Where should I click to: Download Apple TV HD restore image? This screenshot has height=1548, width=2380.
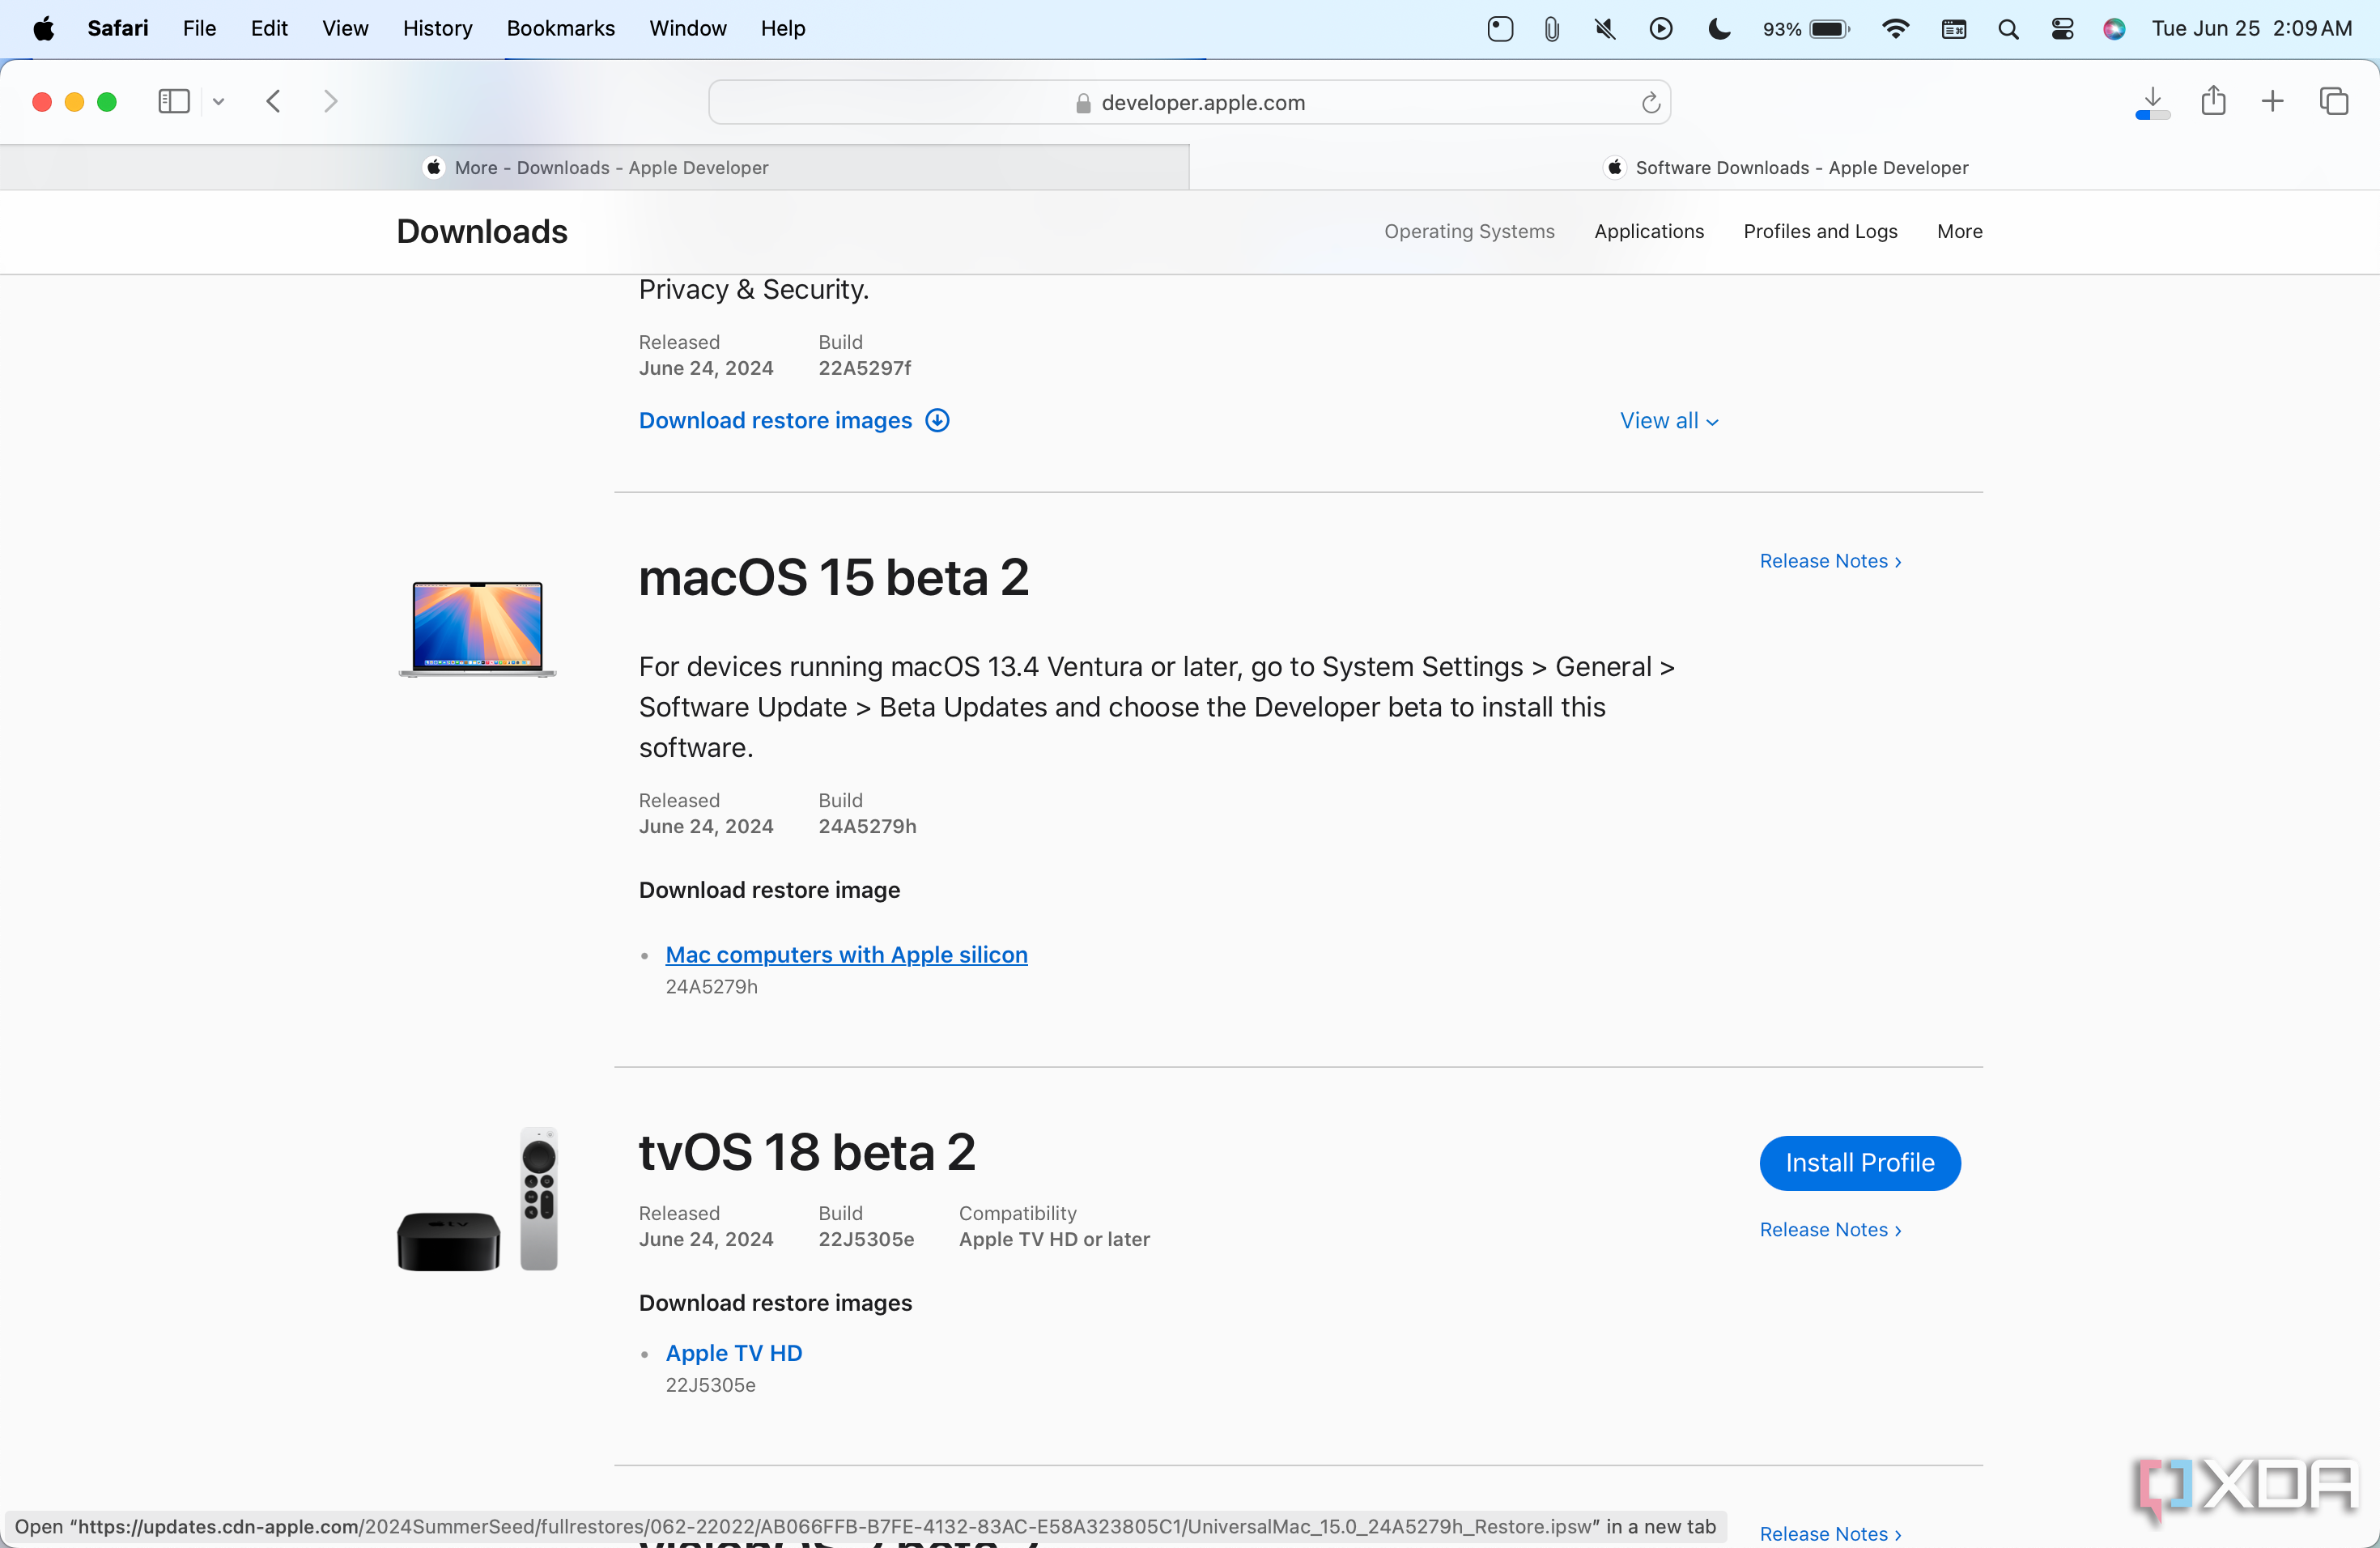734,1352
